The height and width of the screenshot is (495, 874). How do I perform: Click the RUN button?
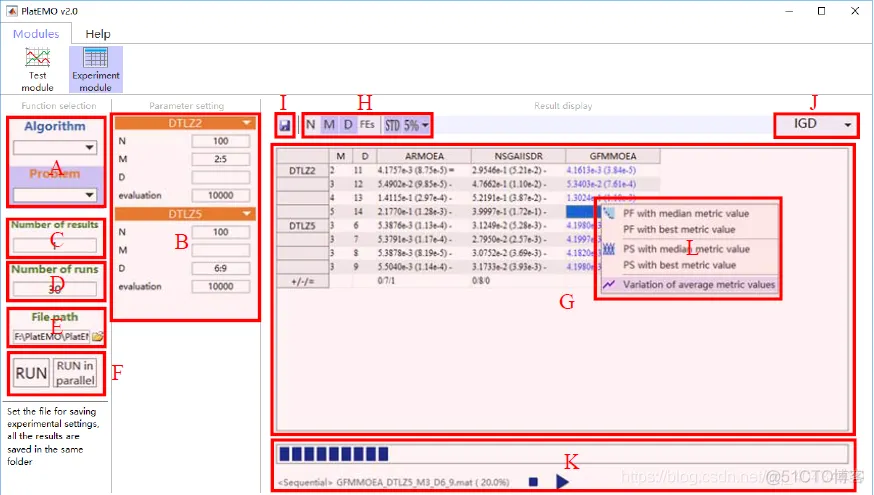coord(31,373)
